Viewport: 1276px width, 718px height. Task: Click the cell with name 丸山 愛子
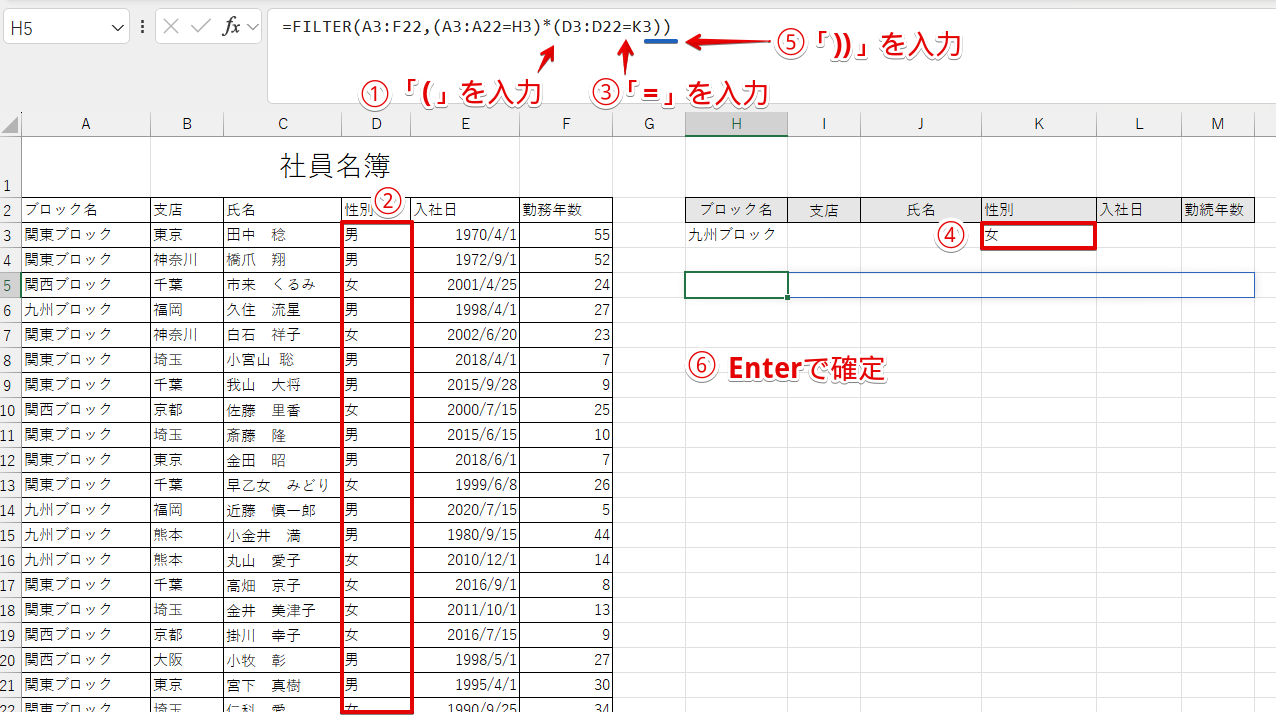283,560
